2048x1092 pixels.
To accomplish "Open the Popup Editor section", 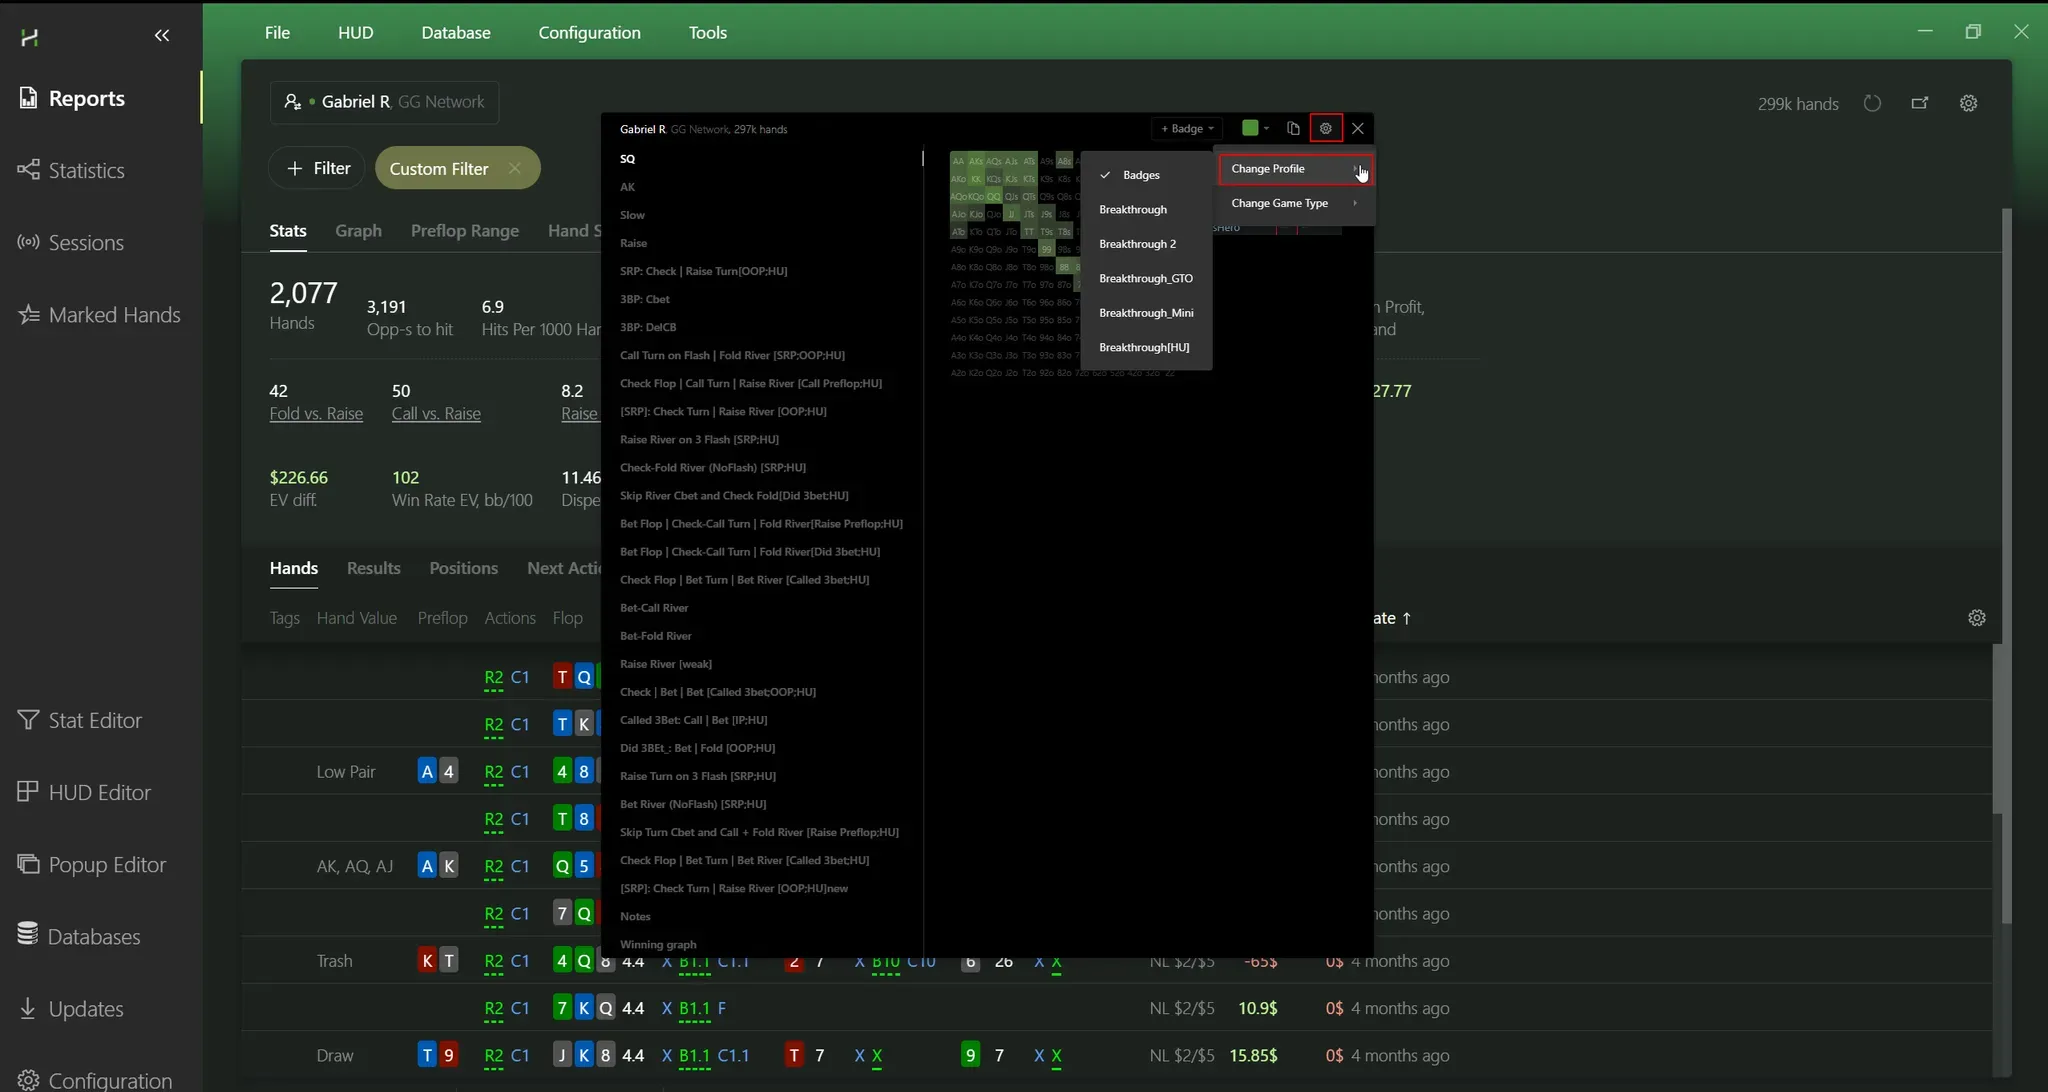I will [x=107, y=864].
